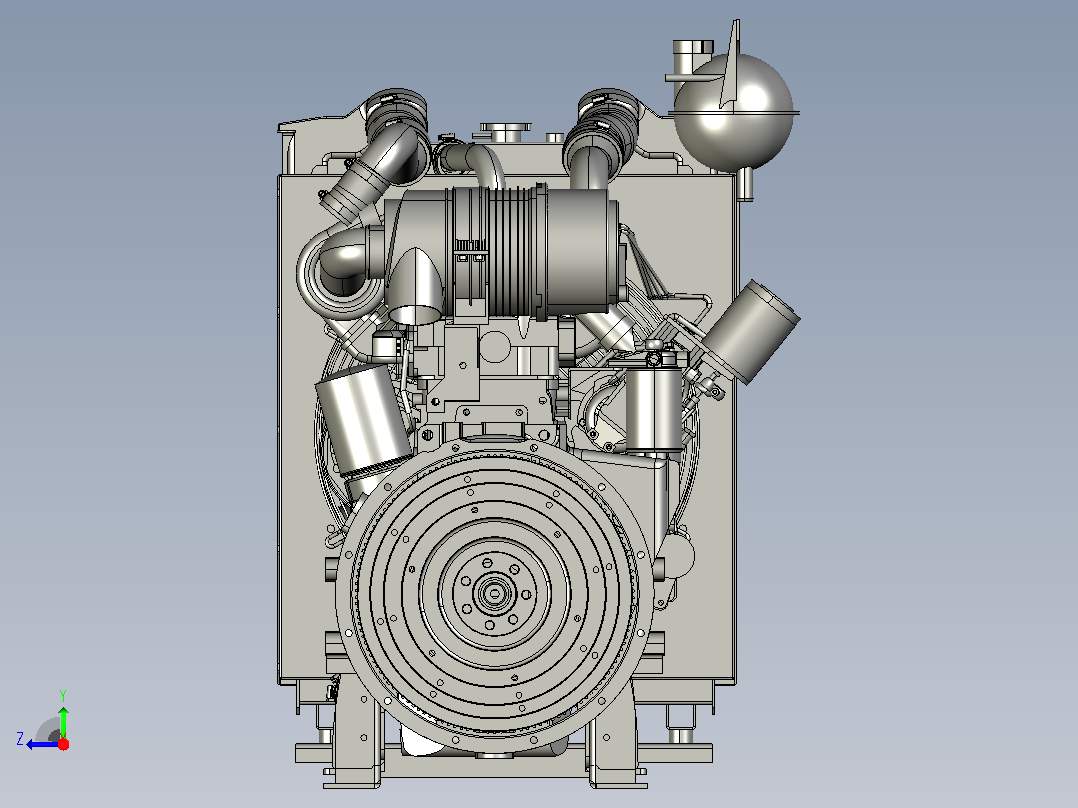Select the spherical expansion tank on the model

pos(734,111)
